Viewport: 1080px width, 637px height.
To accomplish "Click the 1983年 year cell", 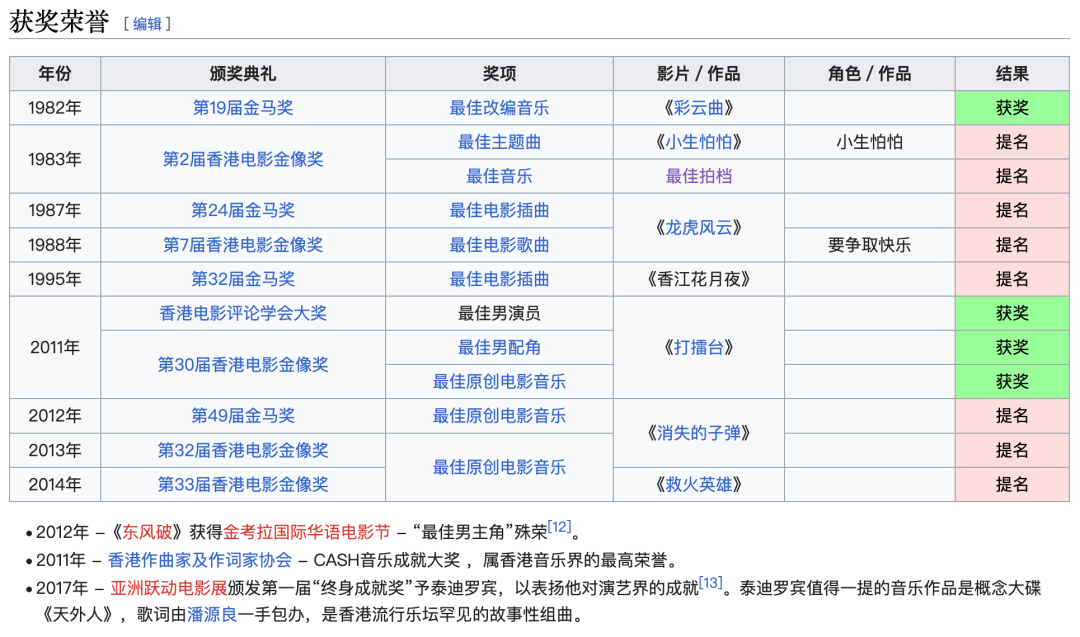I will coord(55,159).
